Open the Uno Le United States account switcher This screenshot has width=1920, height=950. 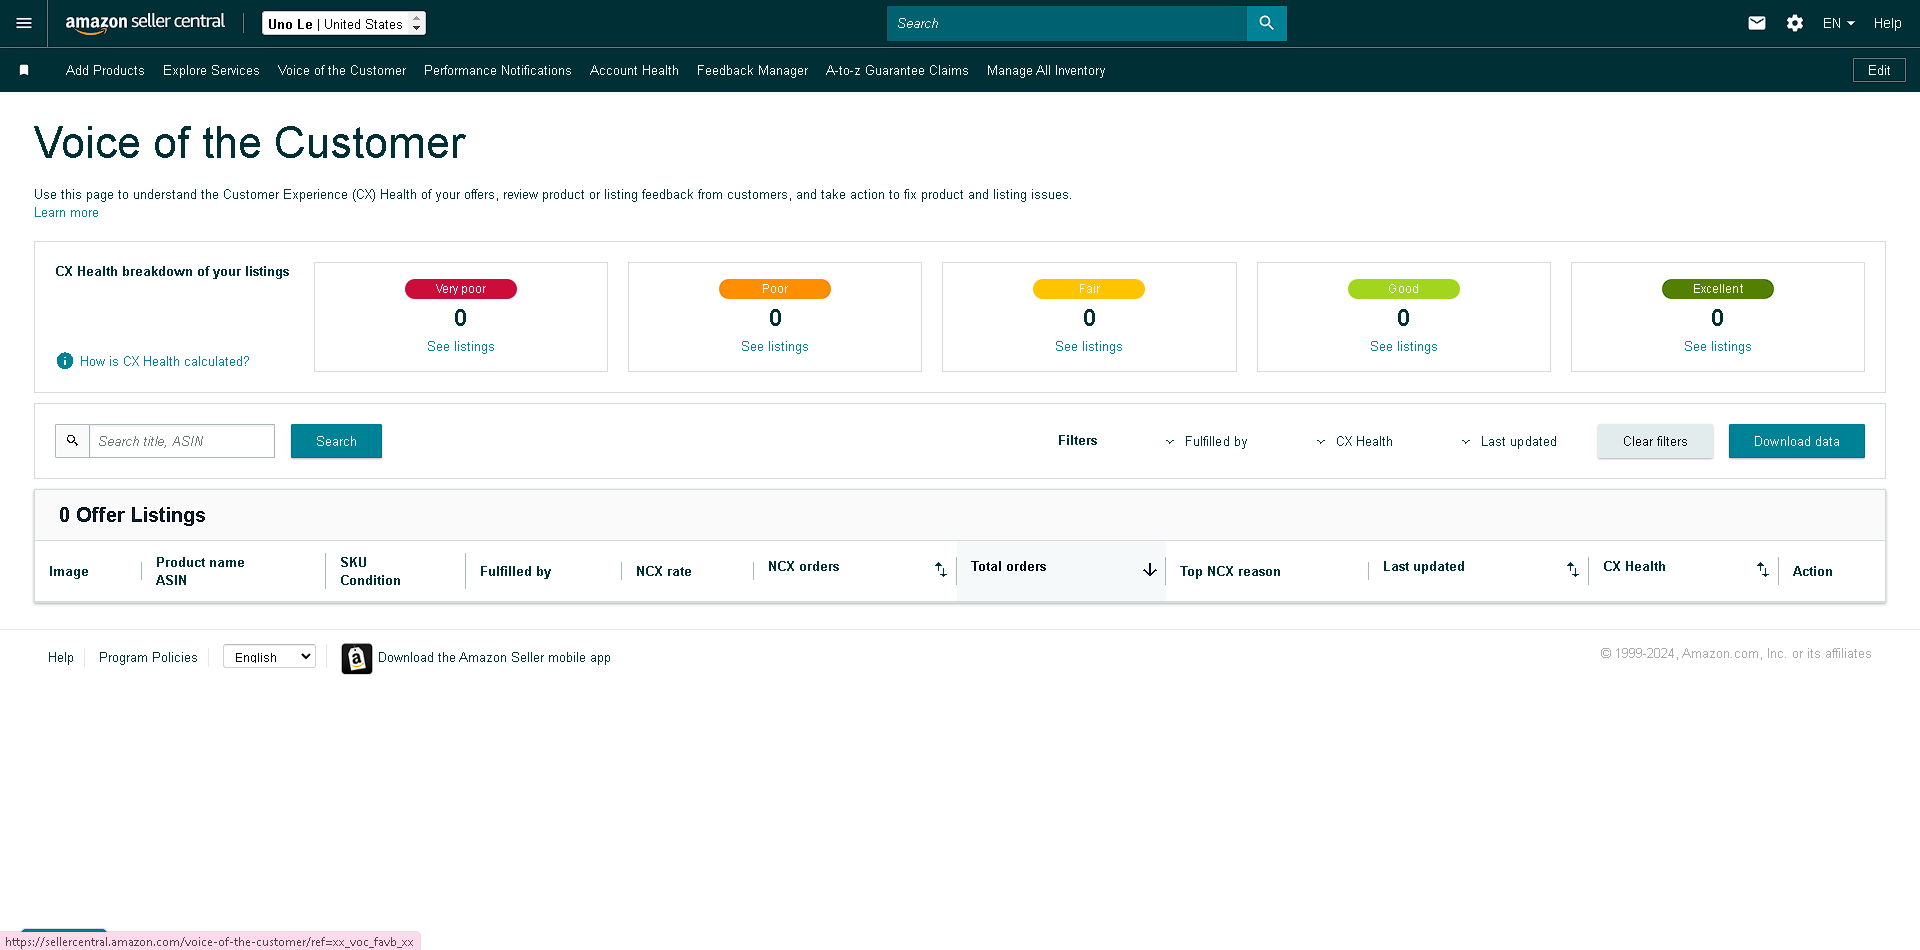[344, 23]
